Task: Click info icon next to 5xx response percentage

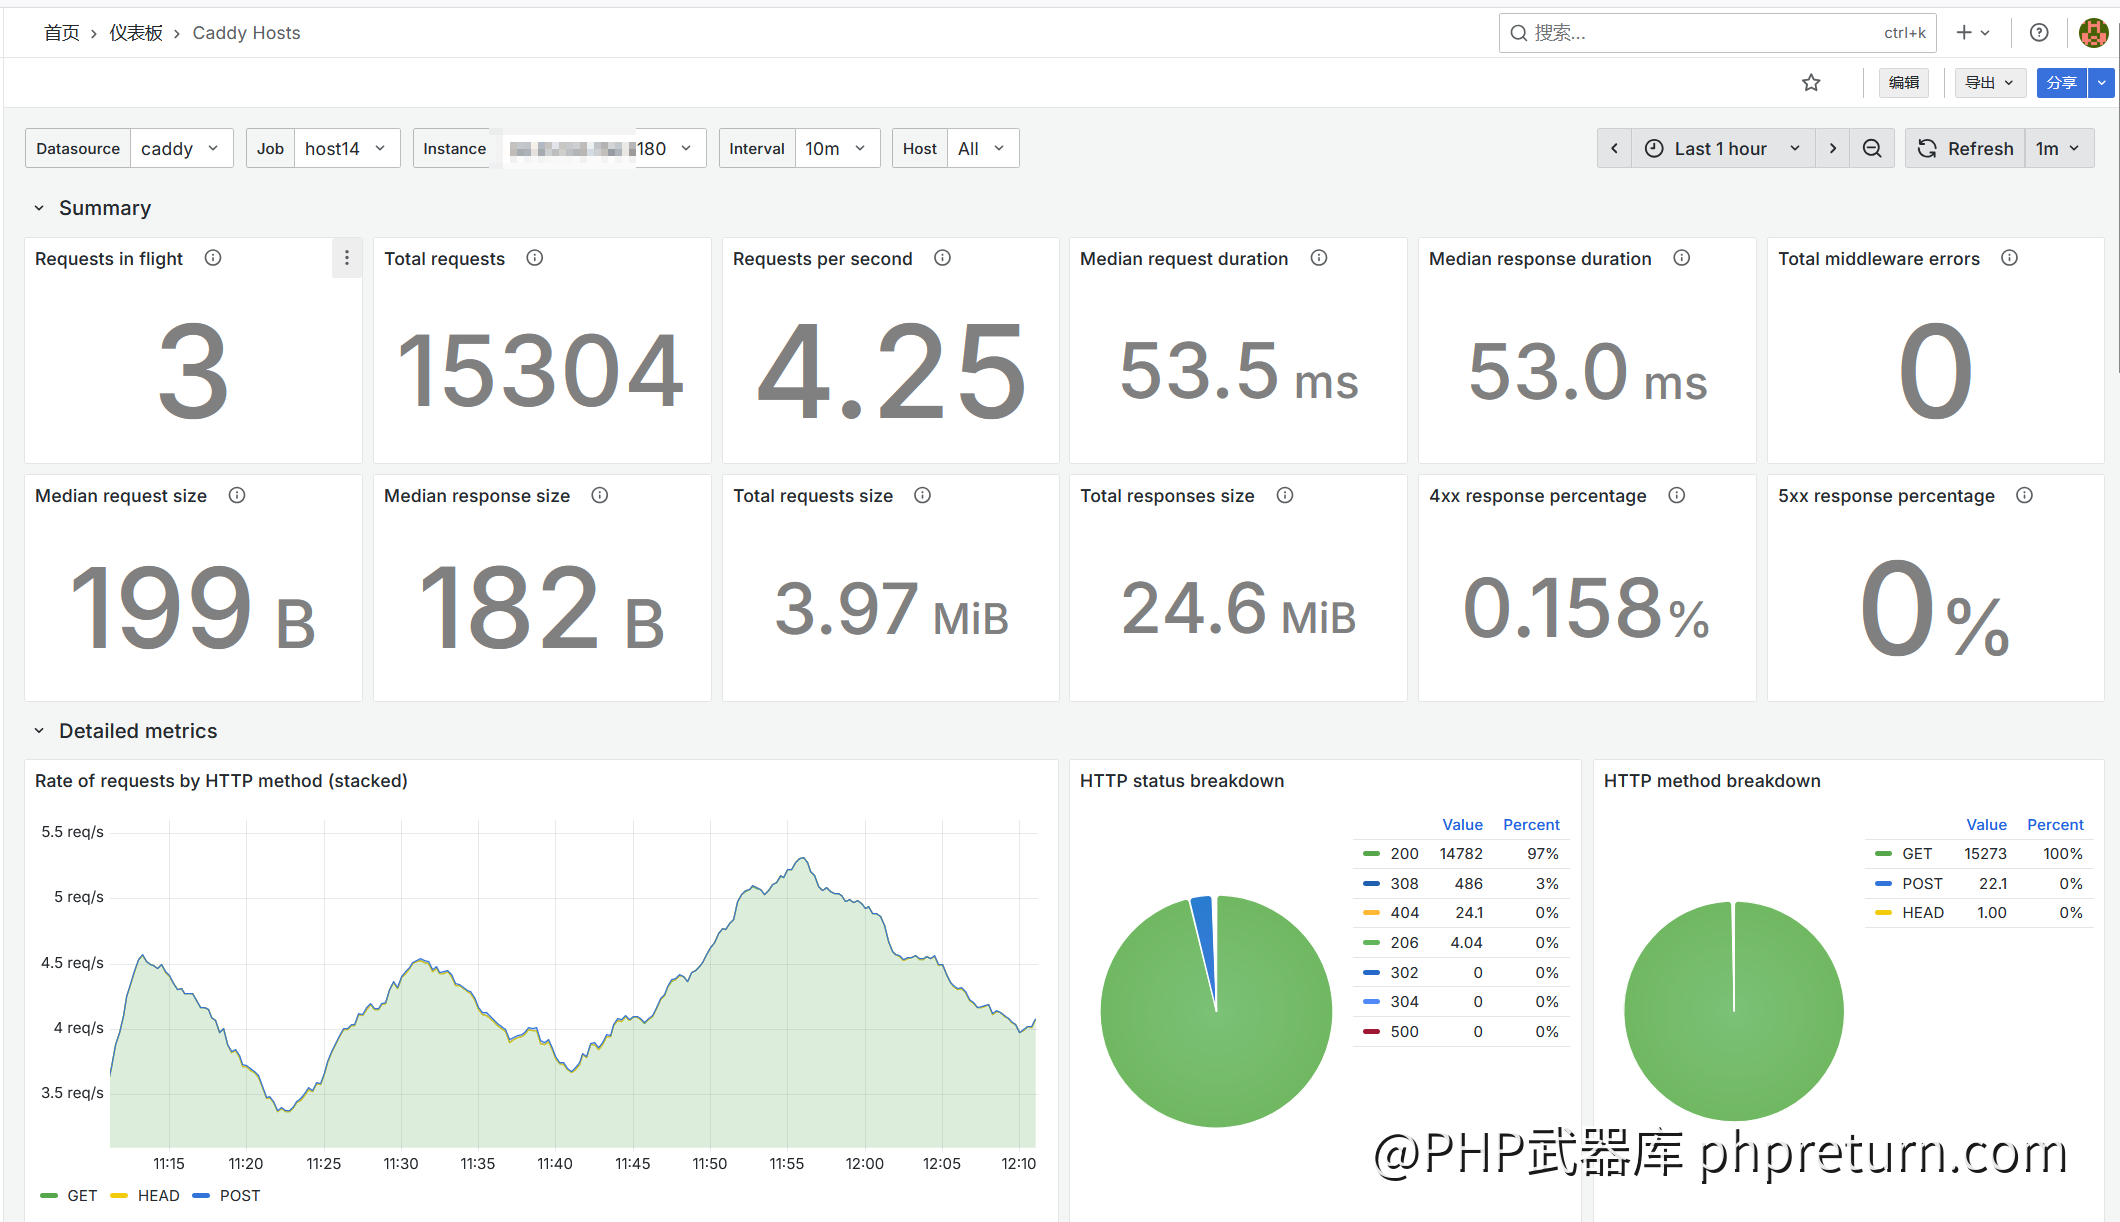Action: pyautogui.click(x=2024, y=495)
